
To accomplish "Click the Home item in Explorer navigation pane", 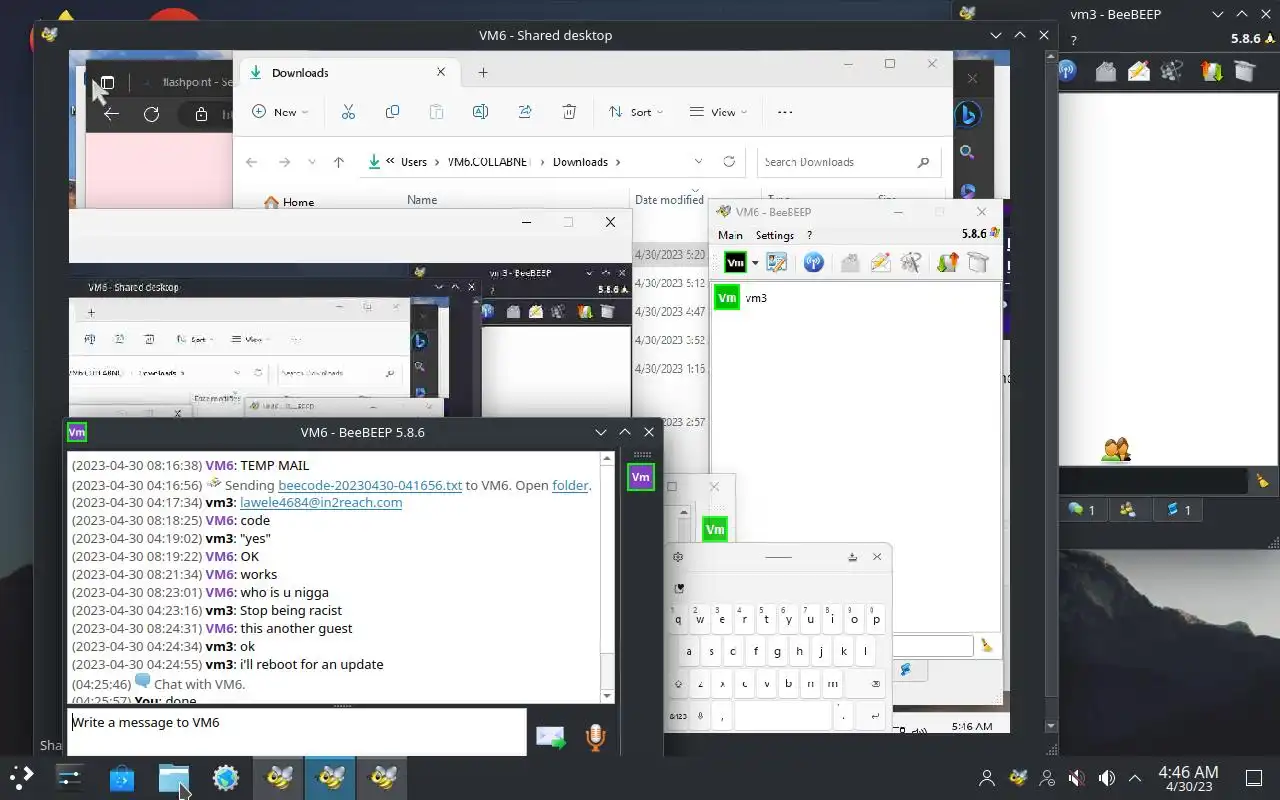I will [289, 202].
